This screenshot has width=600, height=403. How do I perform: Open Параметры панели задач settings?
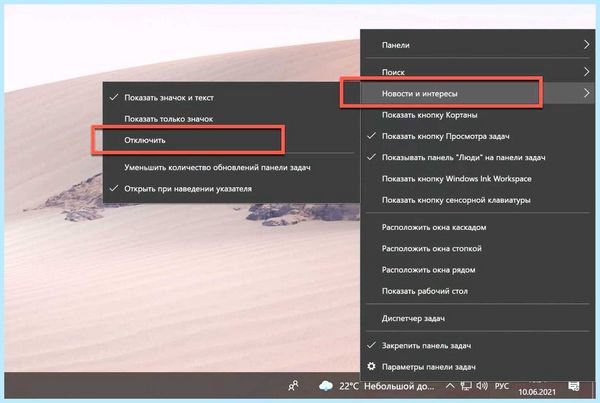point(478,367)
